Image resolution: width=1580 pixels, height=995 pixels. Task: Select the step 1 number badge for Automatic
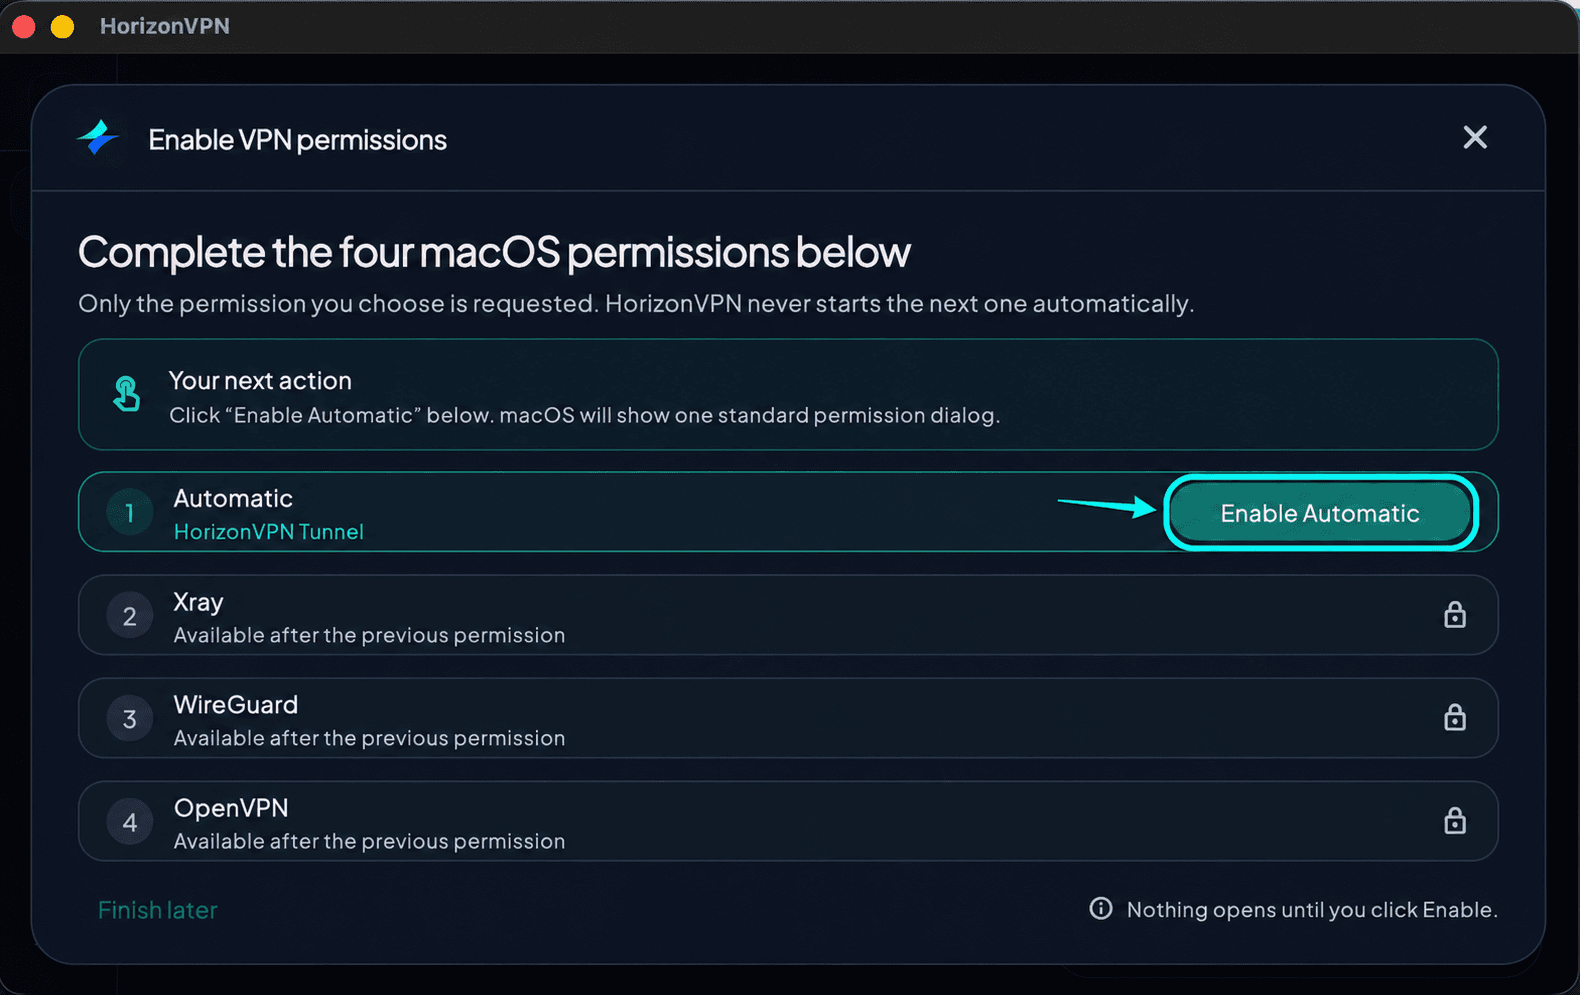tap(129, 513)
